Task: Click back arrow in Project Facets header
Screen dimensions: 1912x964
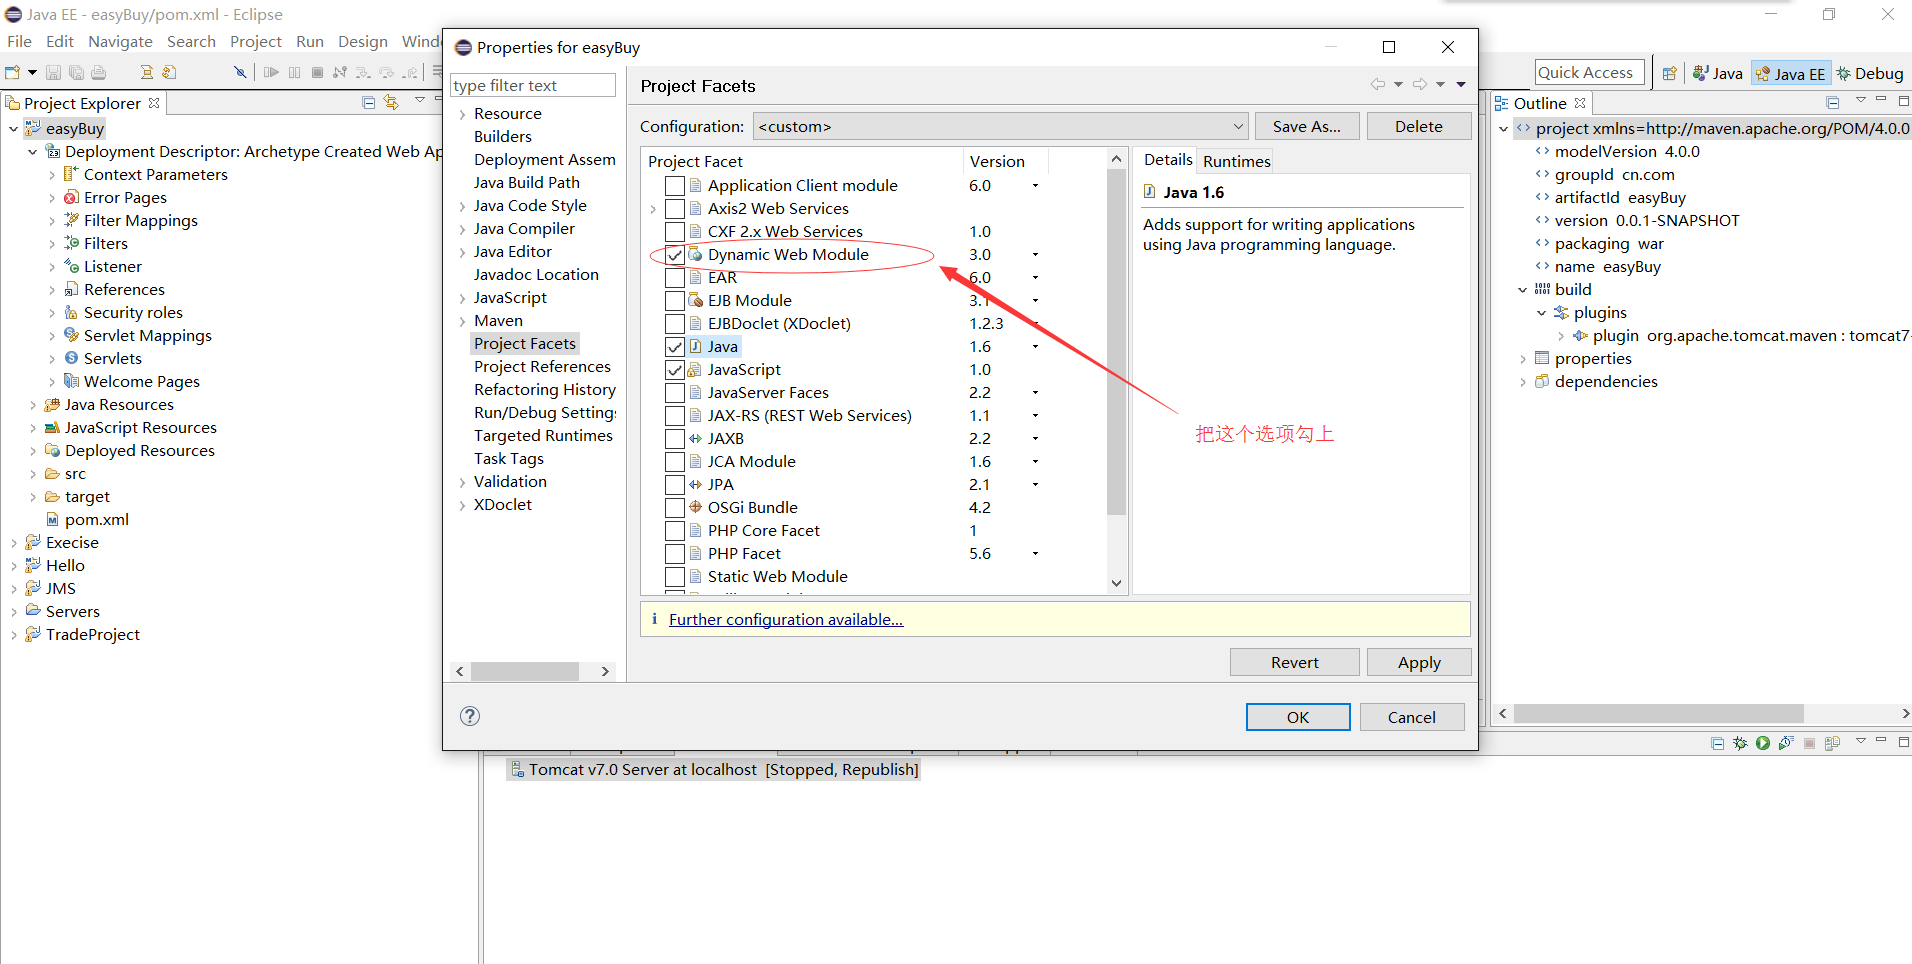Action: (x=1378, y=85)
